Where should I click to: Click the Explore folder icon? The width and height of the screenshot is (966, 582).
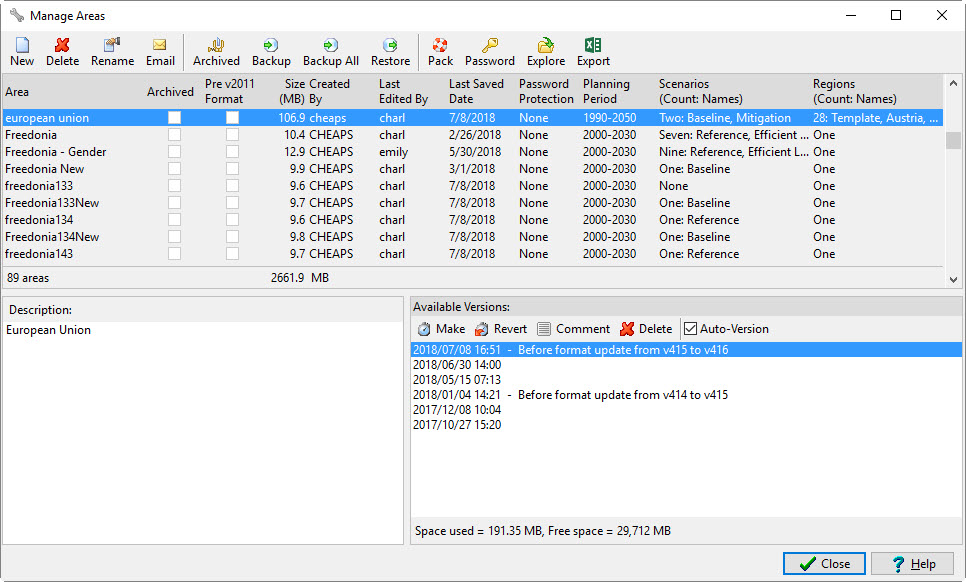(546, 45)
